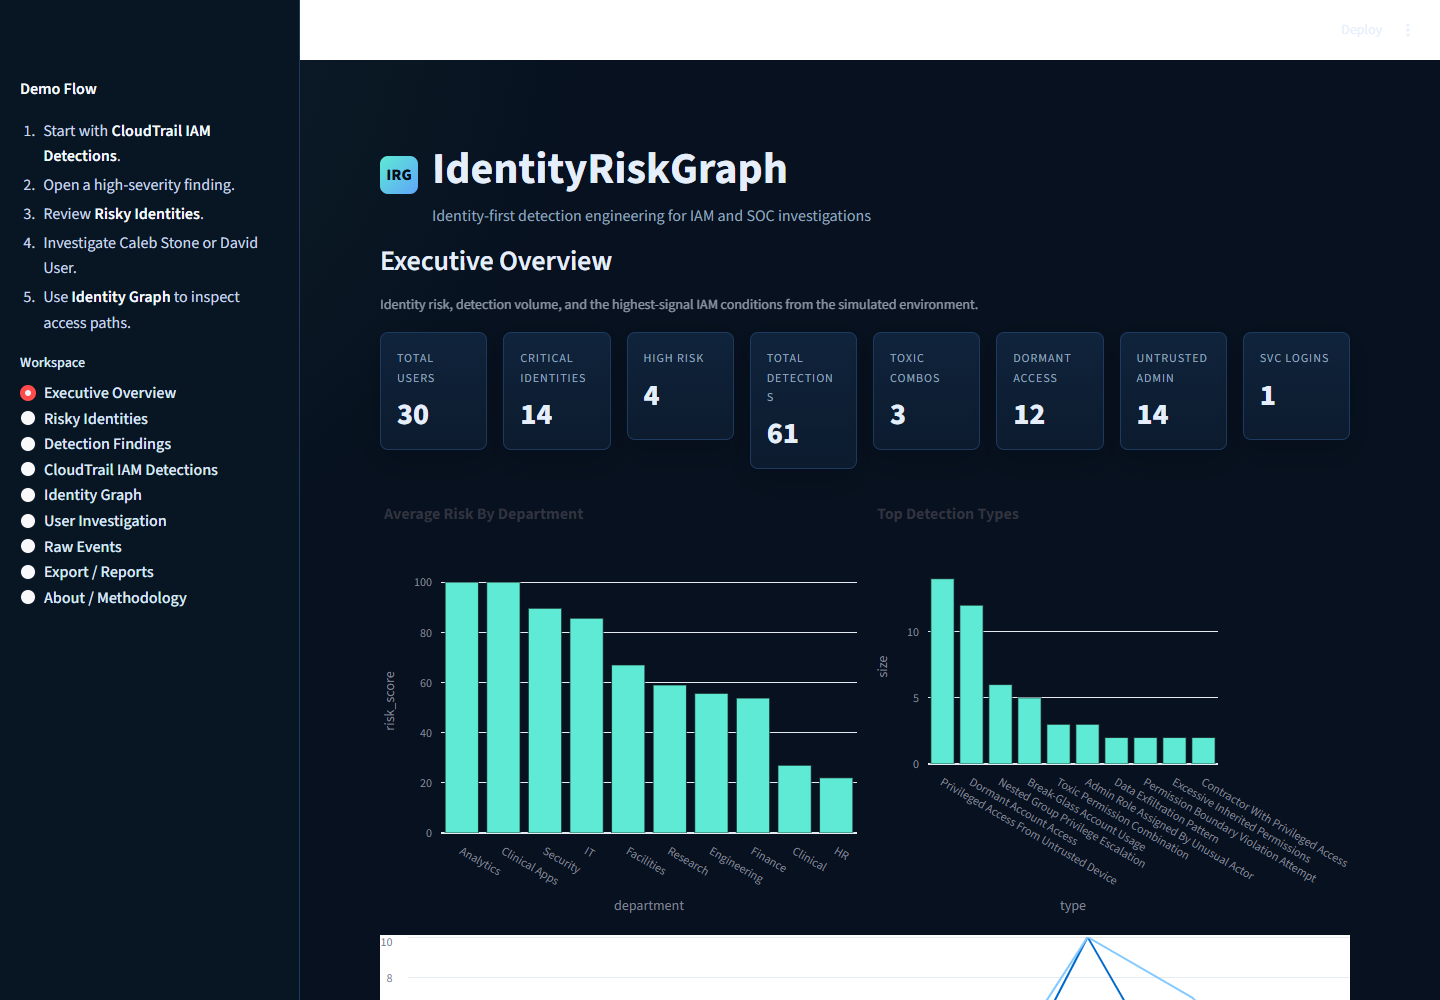Click the Engineering bar in department chart
The image size is (1440, 1000).
pos(712,763)
